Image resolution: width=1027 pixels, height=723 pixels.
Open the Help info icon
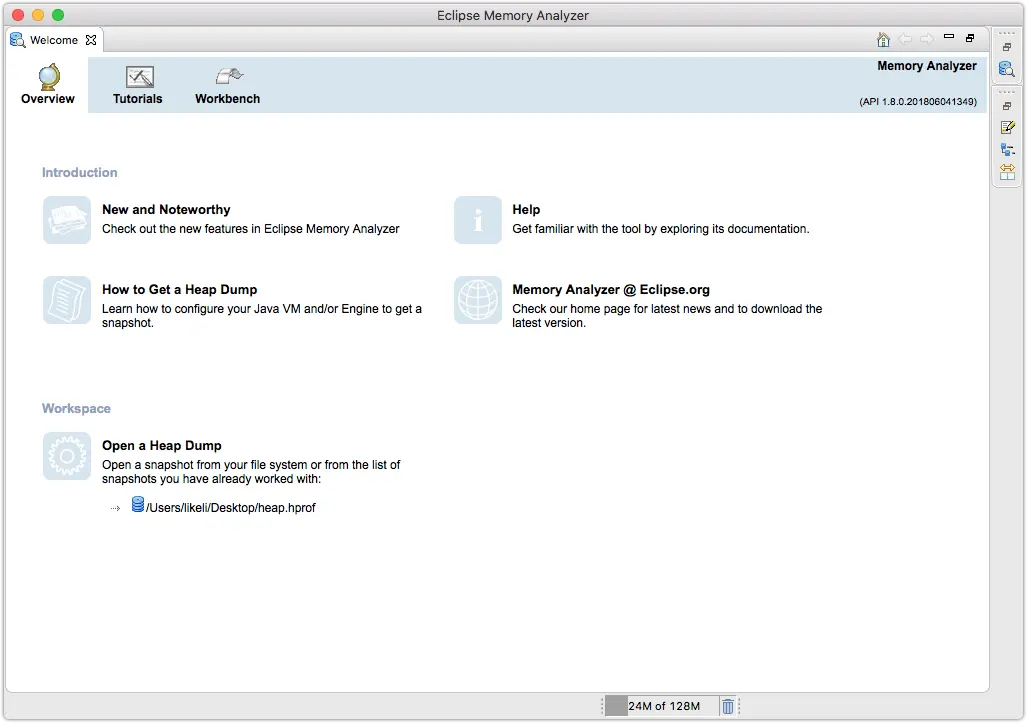tap(477, 220)
